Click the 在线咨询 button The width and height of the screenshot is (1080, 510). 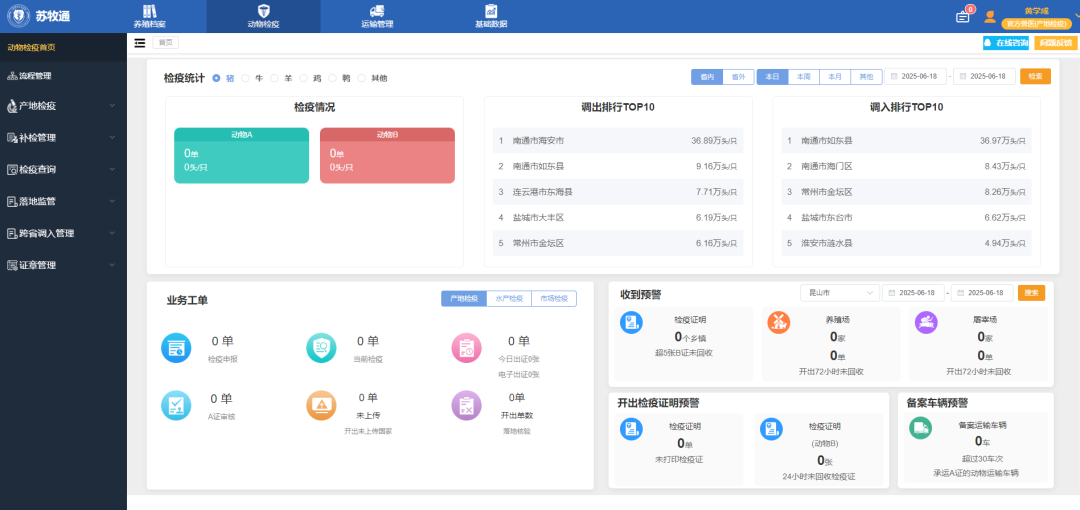click(x=1006, y=43)
